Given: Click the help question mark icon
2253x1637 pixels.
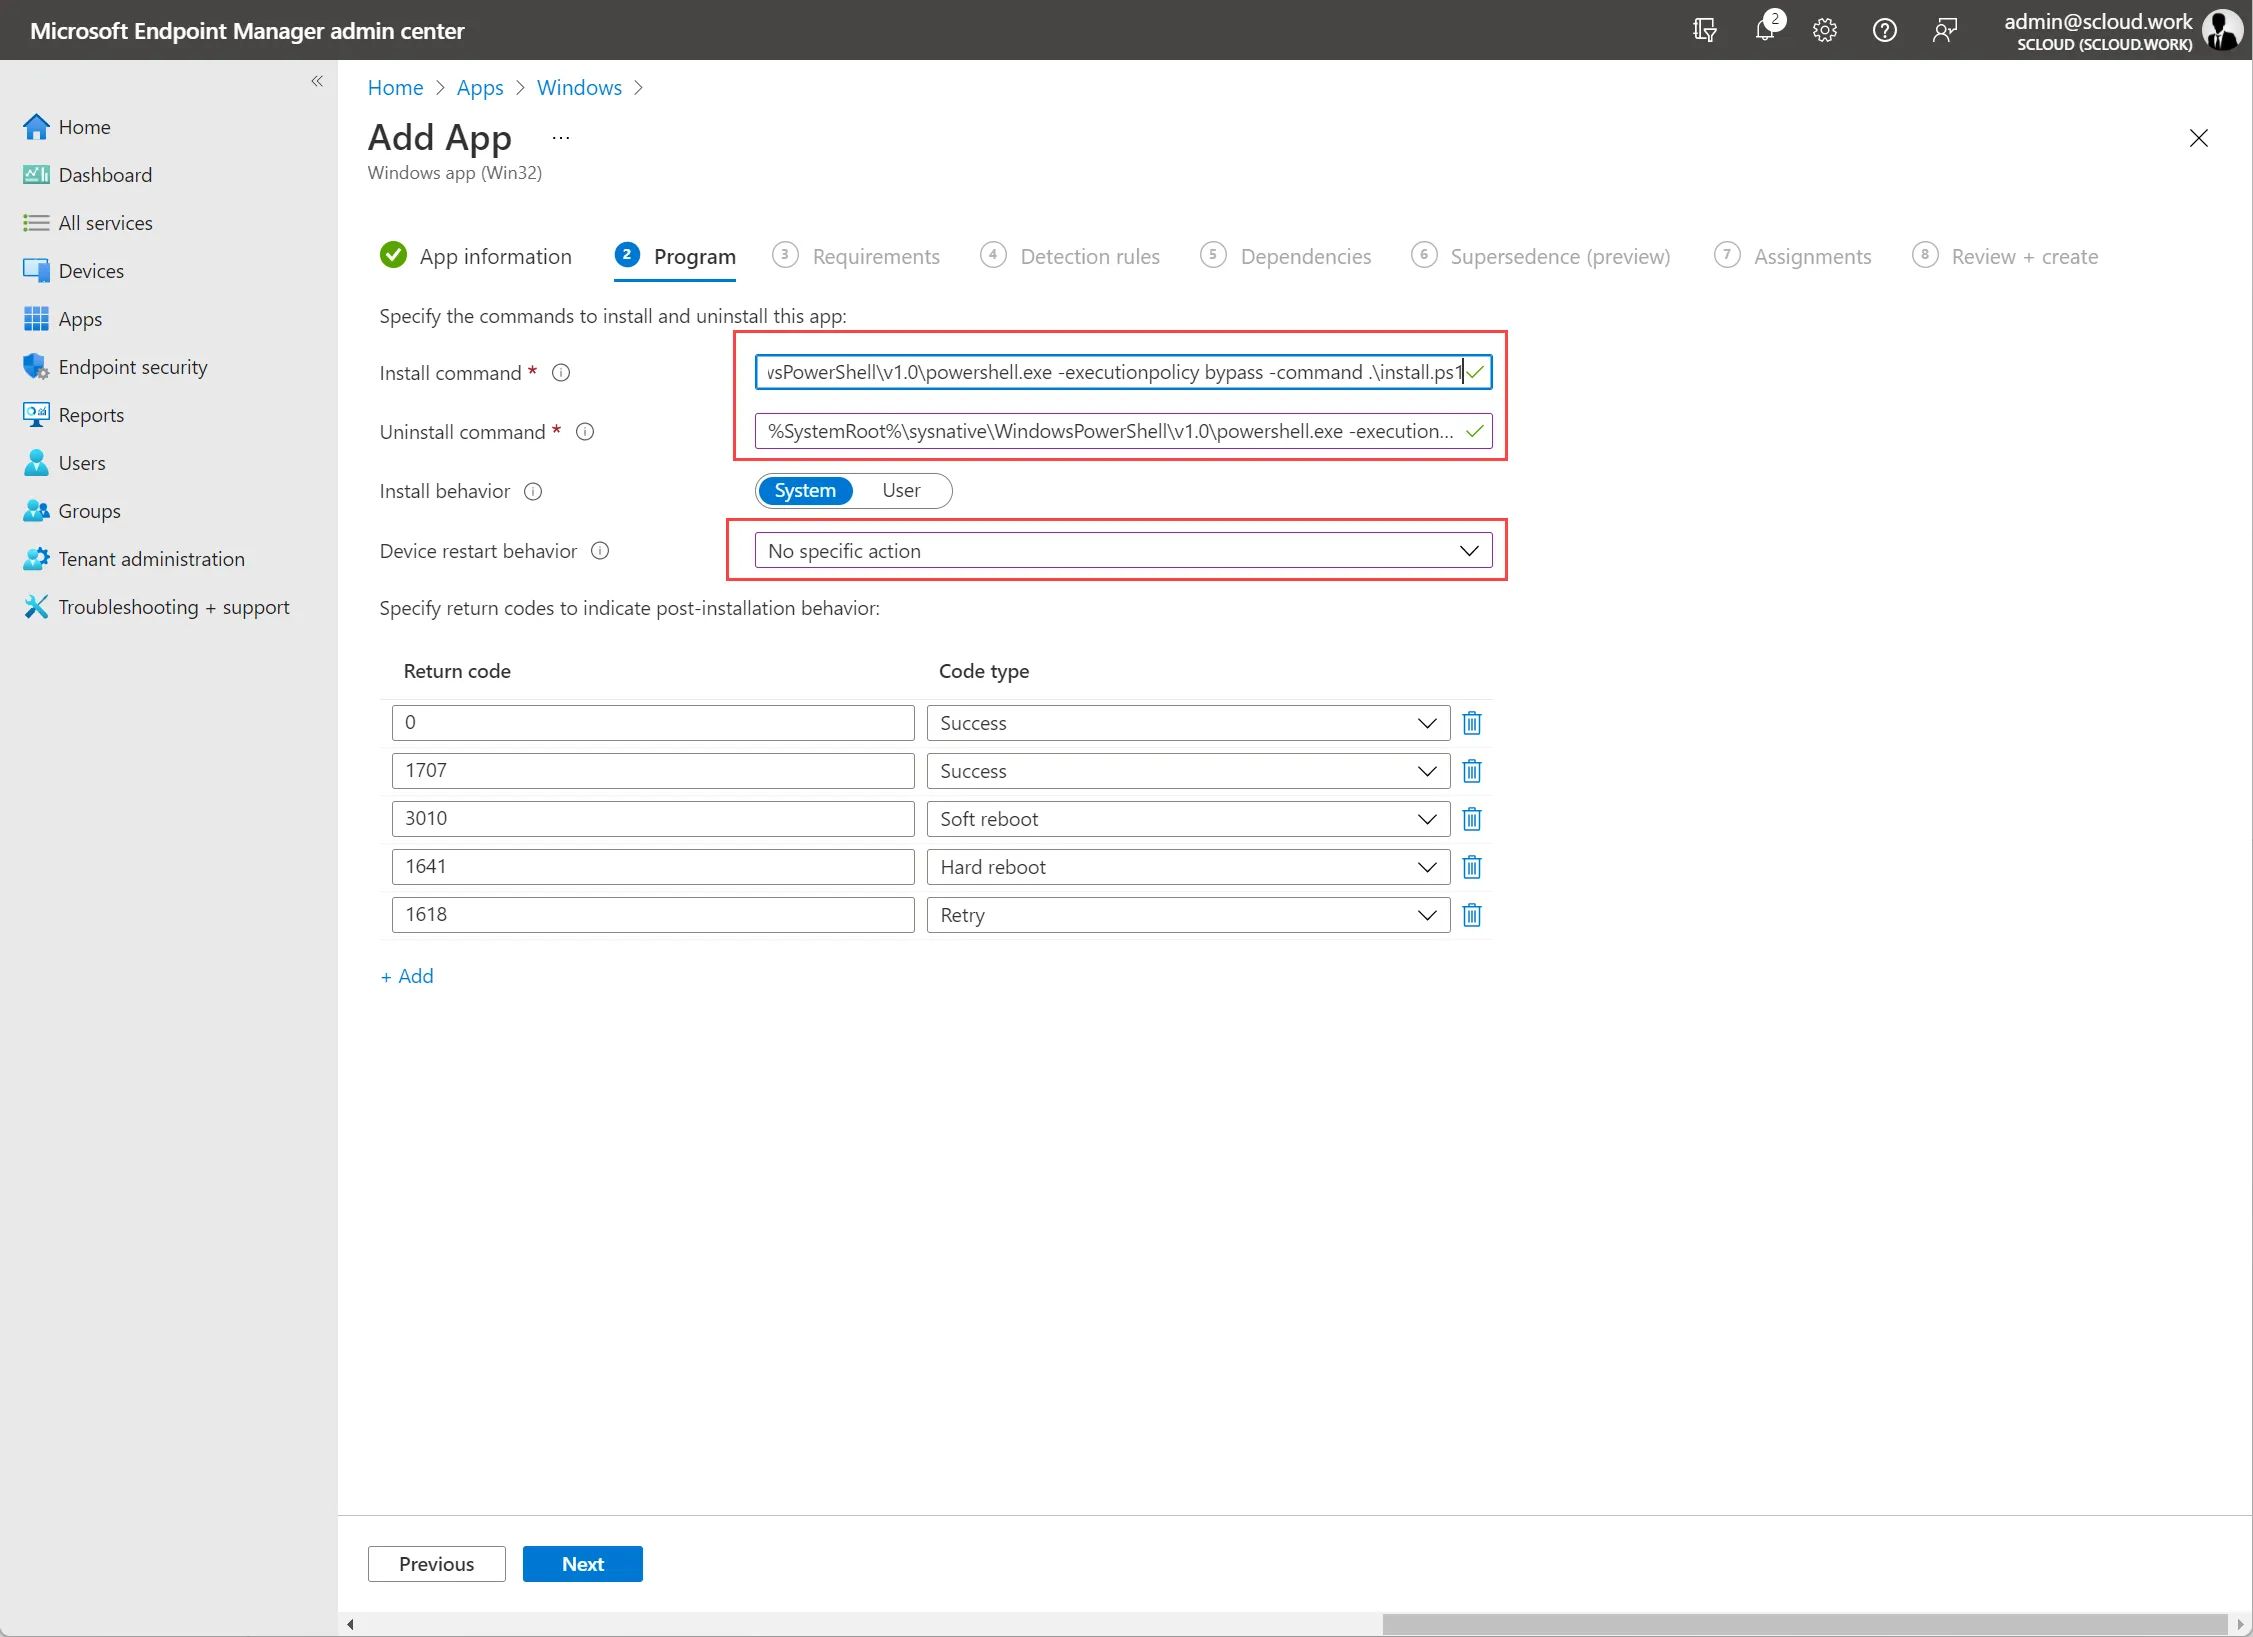Looking at the screenshot, I should click(x=1884, y=30).
